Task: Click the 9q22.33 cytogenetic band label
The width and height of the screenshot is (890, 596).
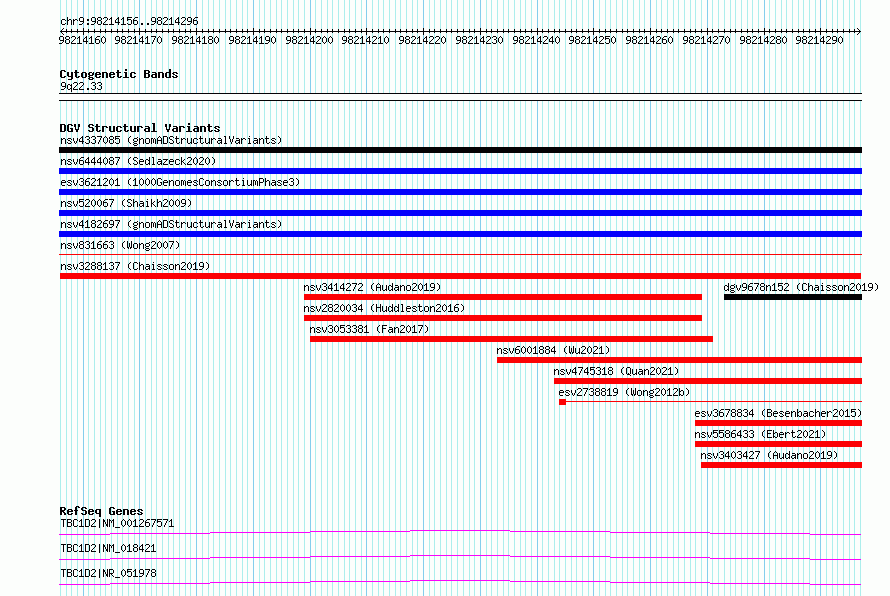Action: click(81, 86)
